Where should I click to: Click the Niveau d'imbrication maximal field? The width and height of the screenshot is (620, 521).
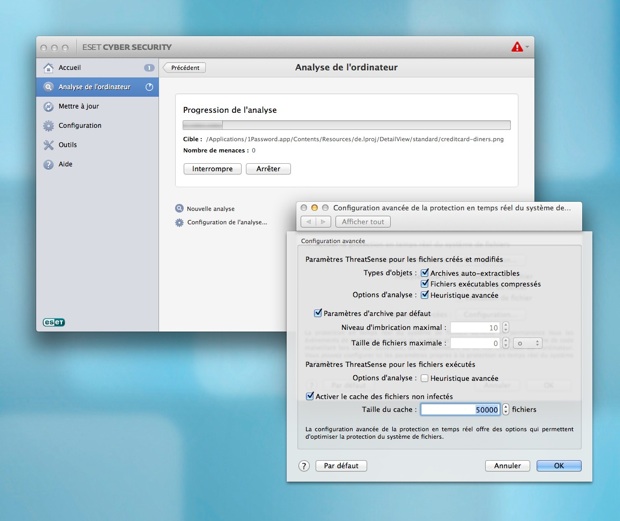475,327
